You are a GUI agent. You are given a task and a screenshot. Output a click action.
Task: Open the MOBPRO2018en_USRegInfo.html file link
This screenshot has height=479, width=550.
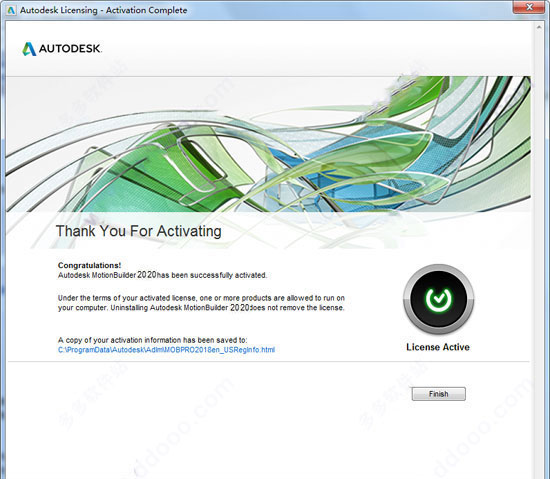click(166, 350)
